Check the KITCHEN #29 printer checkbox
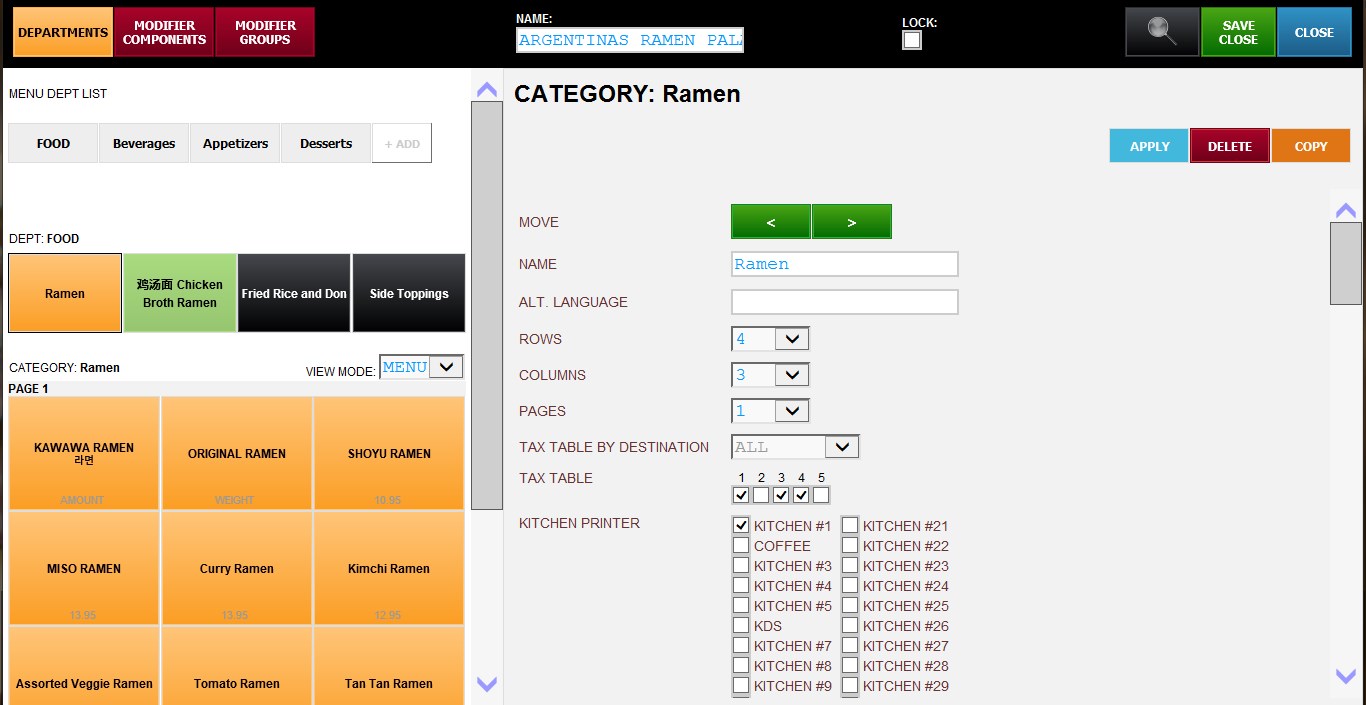The height and width of the screenshot is (705, 1366). [850, 685]
